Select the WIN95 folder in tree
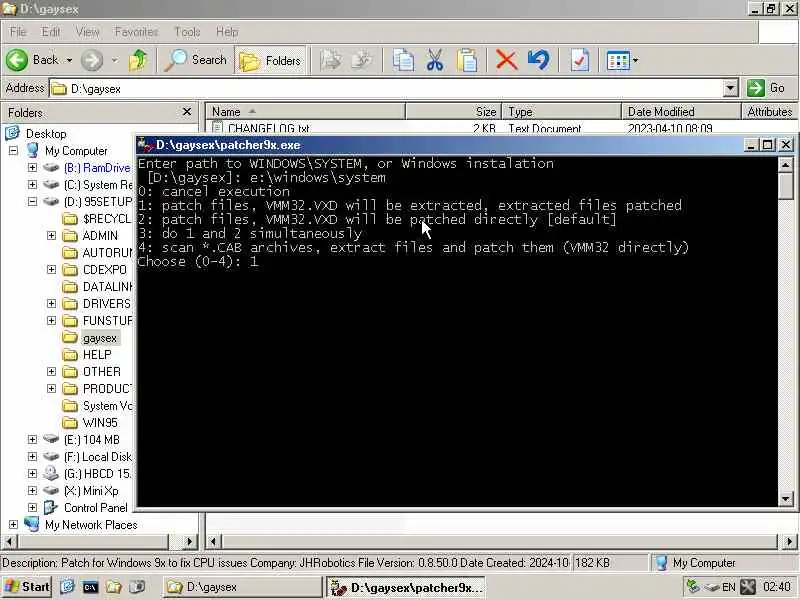 [x=100, y=422]
